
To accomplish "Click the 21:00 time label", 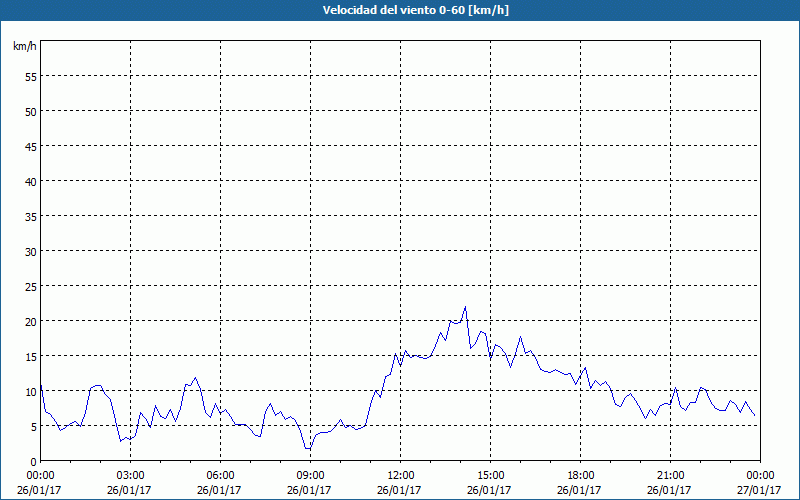I will coord(670,476).
